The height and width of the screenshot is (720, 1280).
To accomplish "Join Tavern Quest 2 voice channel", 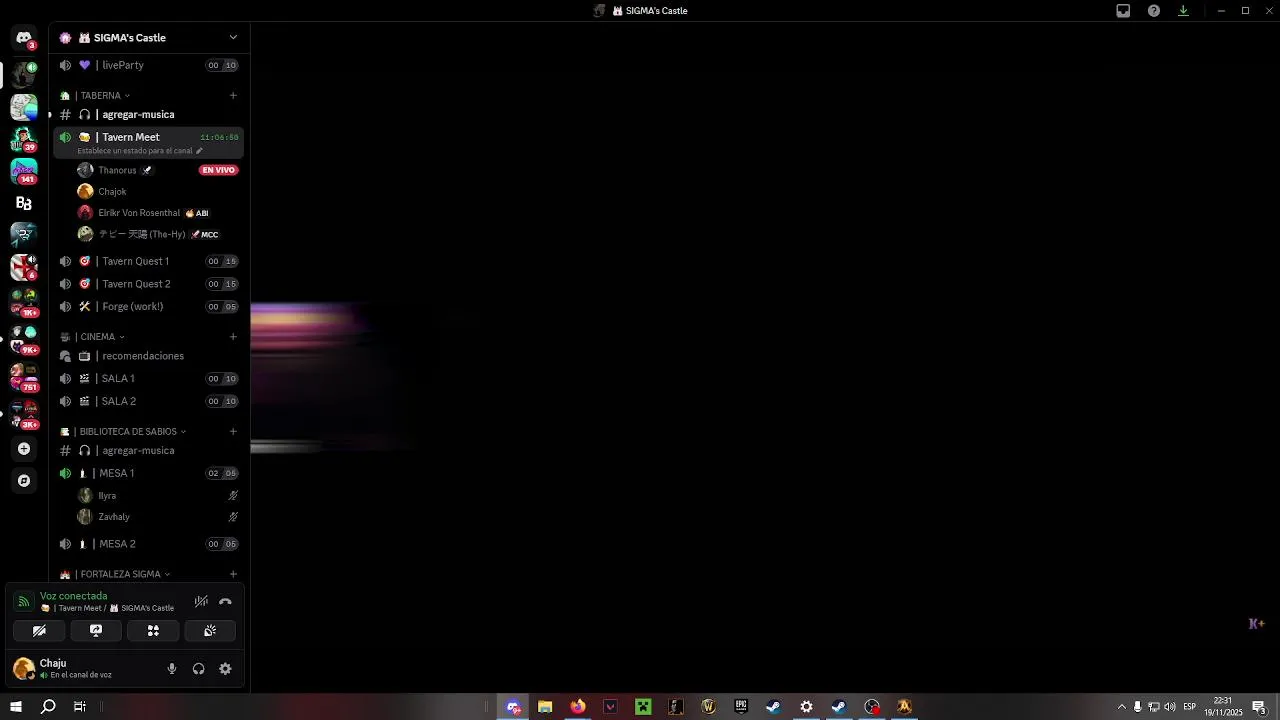I will 148,284.
